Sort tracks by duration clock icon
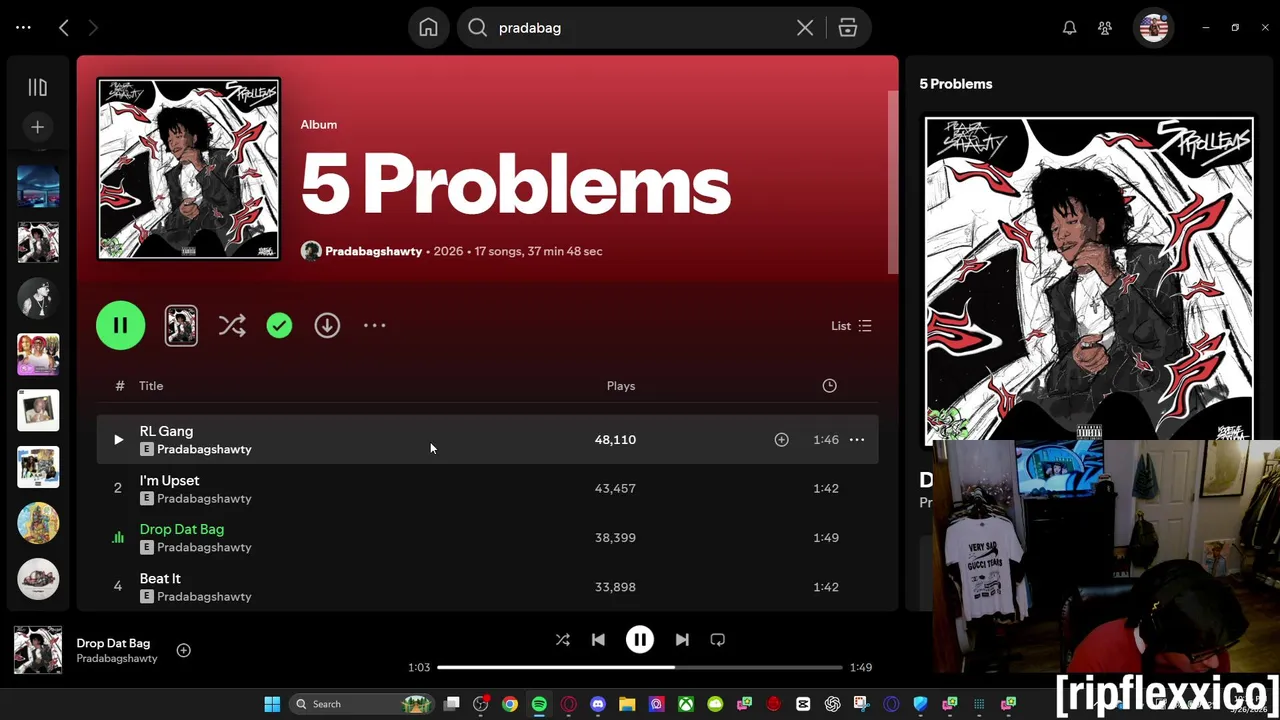 829,386
